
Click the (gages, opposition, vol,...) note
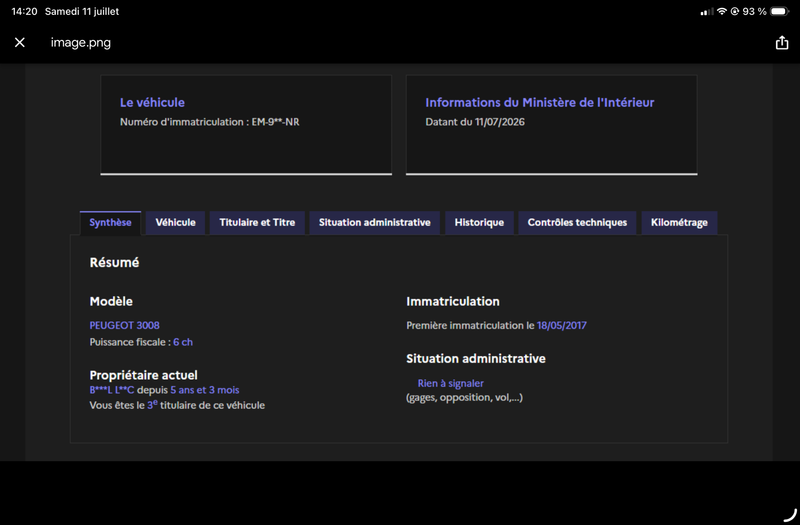(x=464, y=397)
